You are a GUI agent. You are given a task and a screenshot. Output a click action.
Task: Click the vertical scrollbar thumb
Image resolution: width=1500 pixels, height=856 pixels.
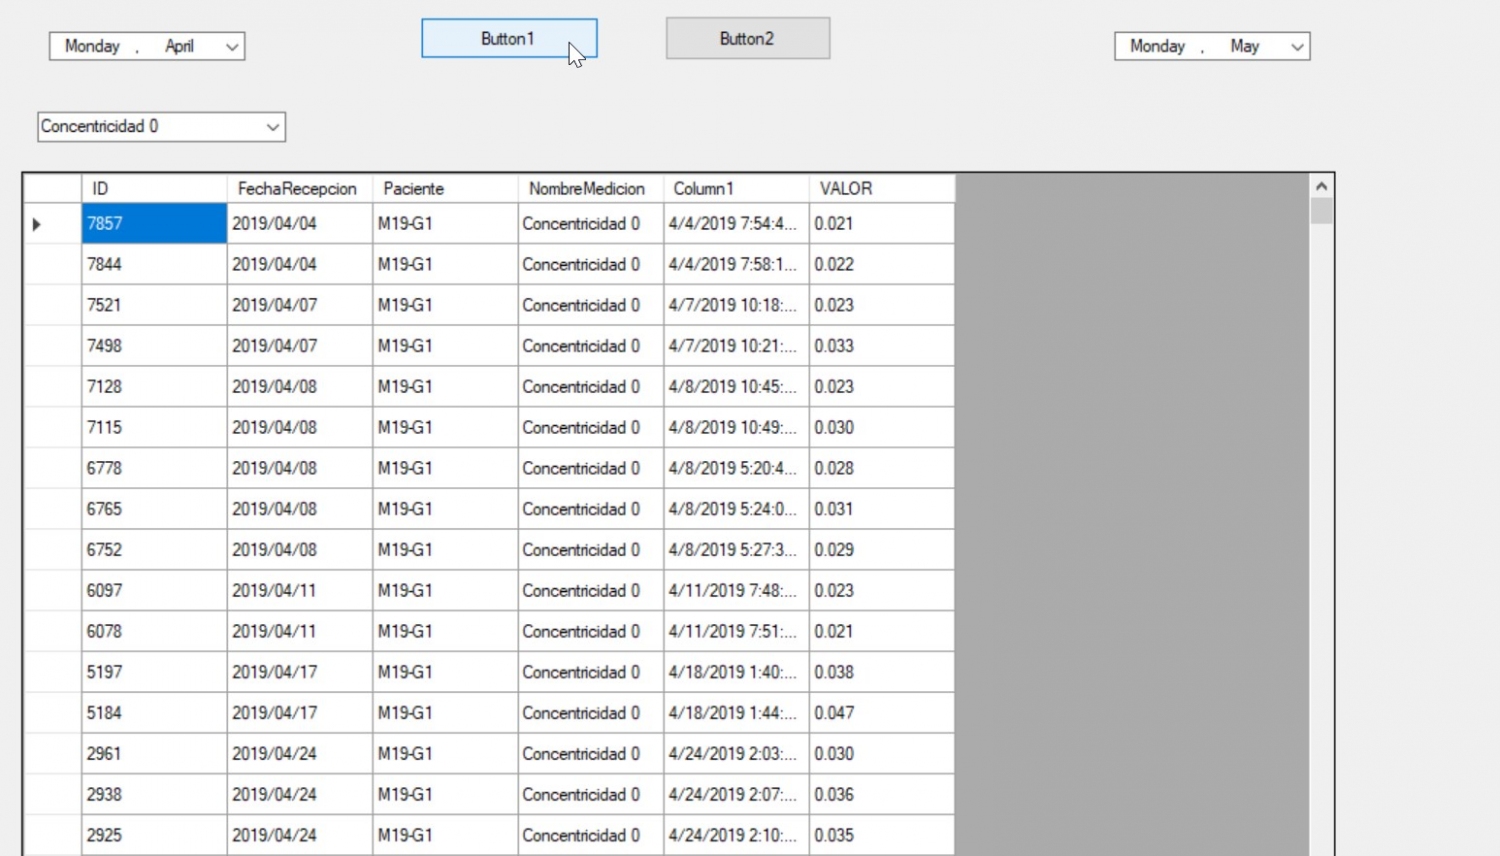click(x=1321, y=211)
